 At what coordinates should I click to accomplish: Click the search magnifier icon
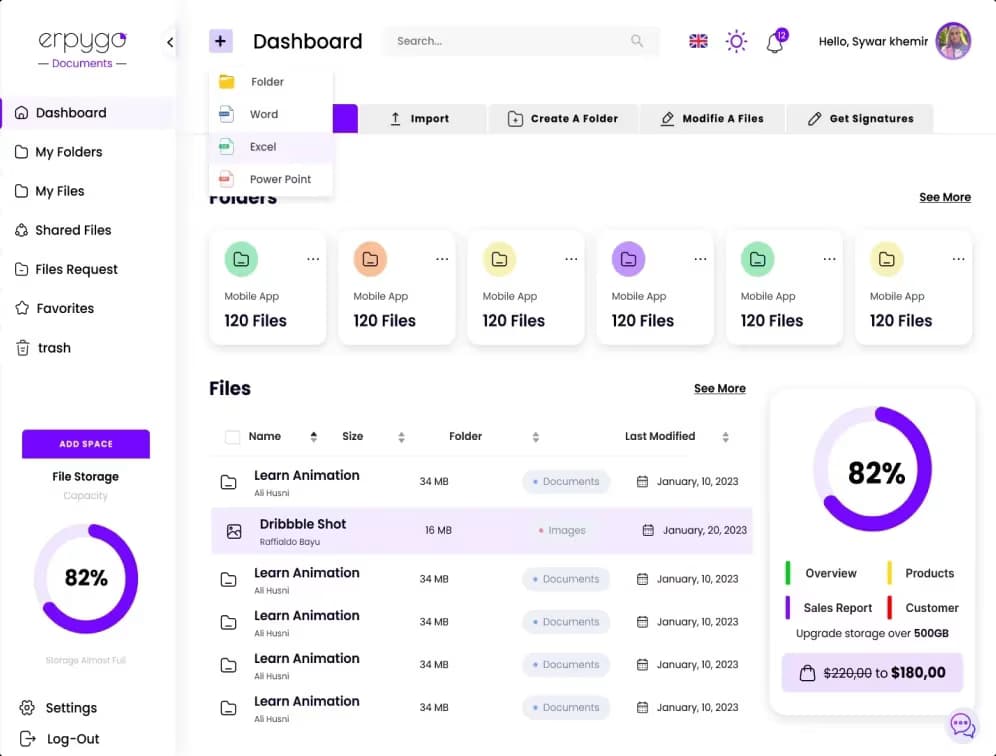(637, 41)
